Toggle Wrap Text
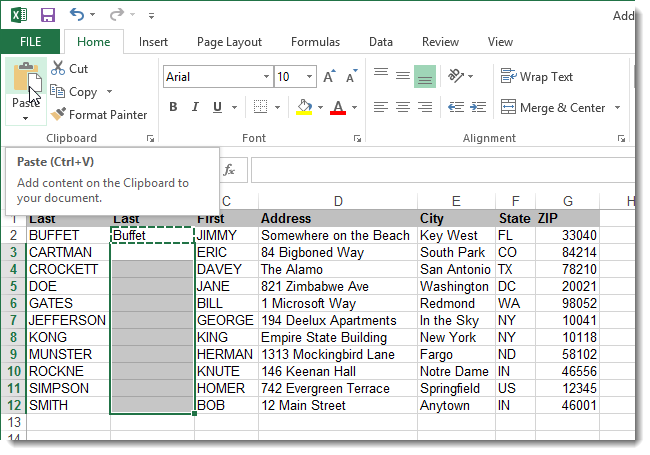 537,77
